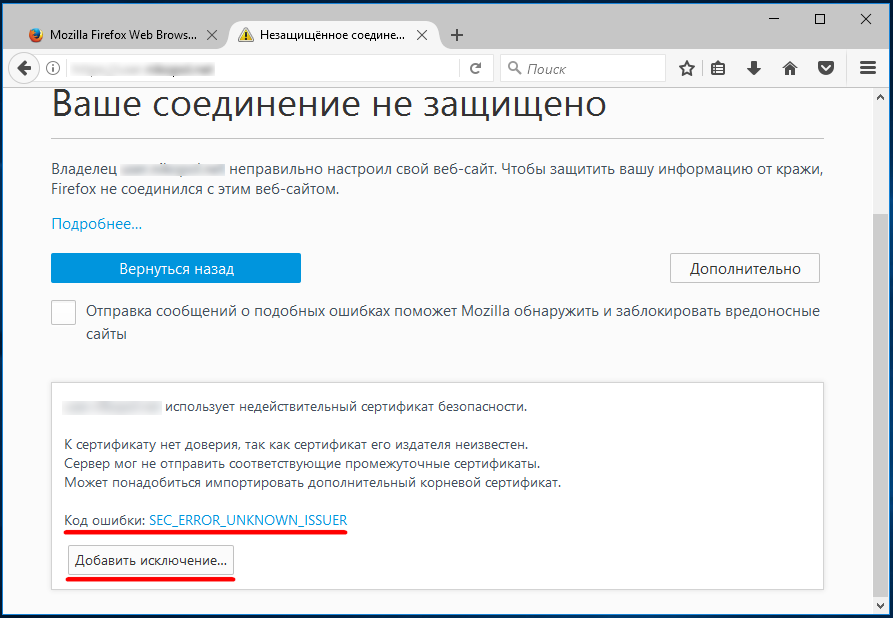
Task: Open the SEC_ERROR_UNKNOWN_ISSUER error code link
Action: (x=248, y=520)
